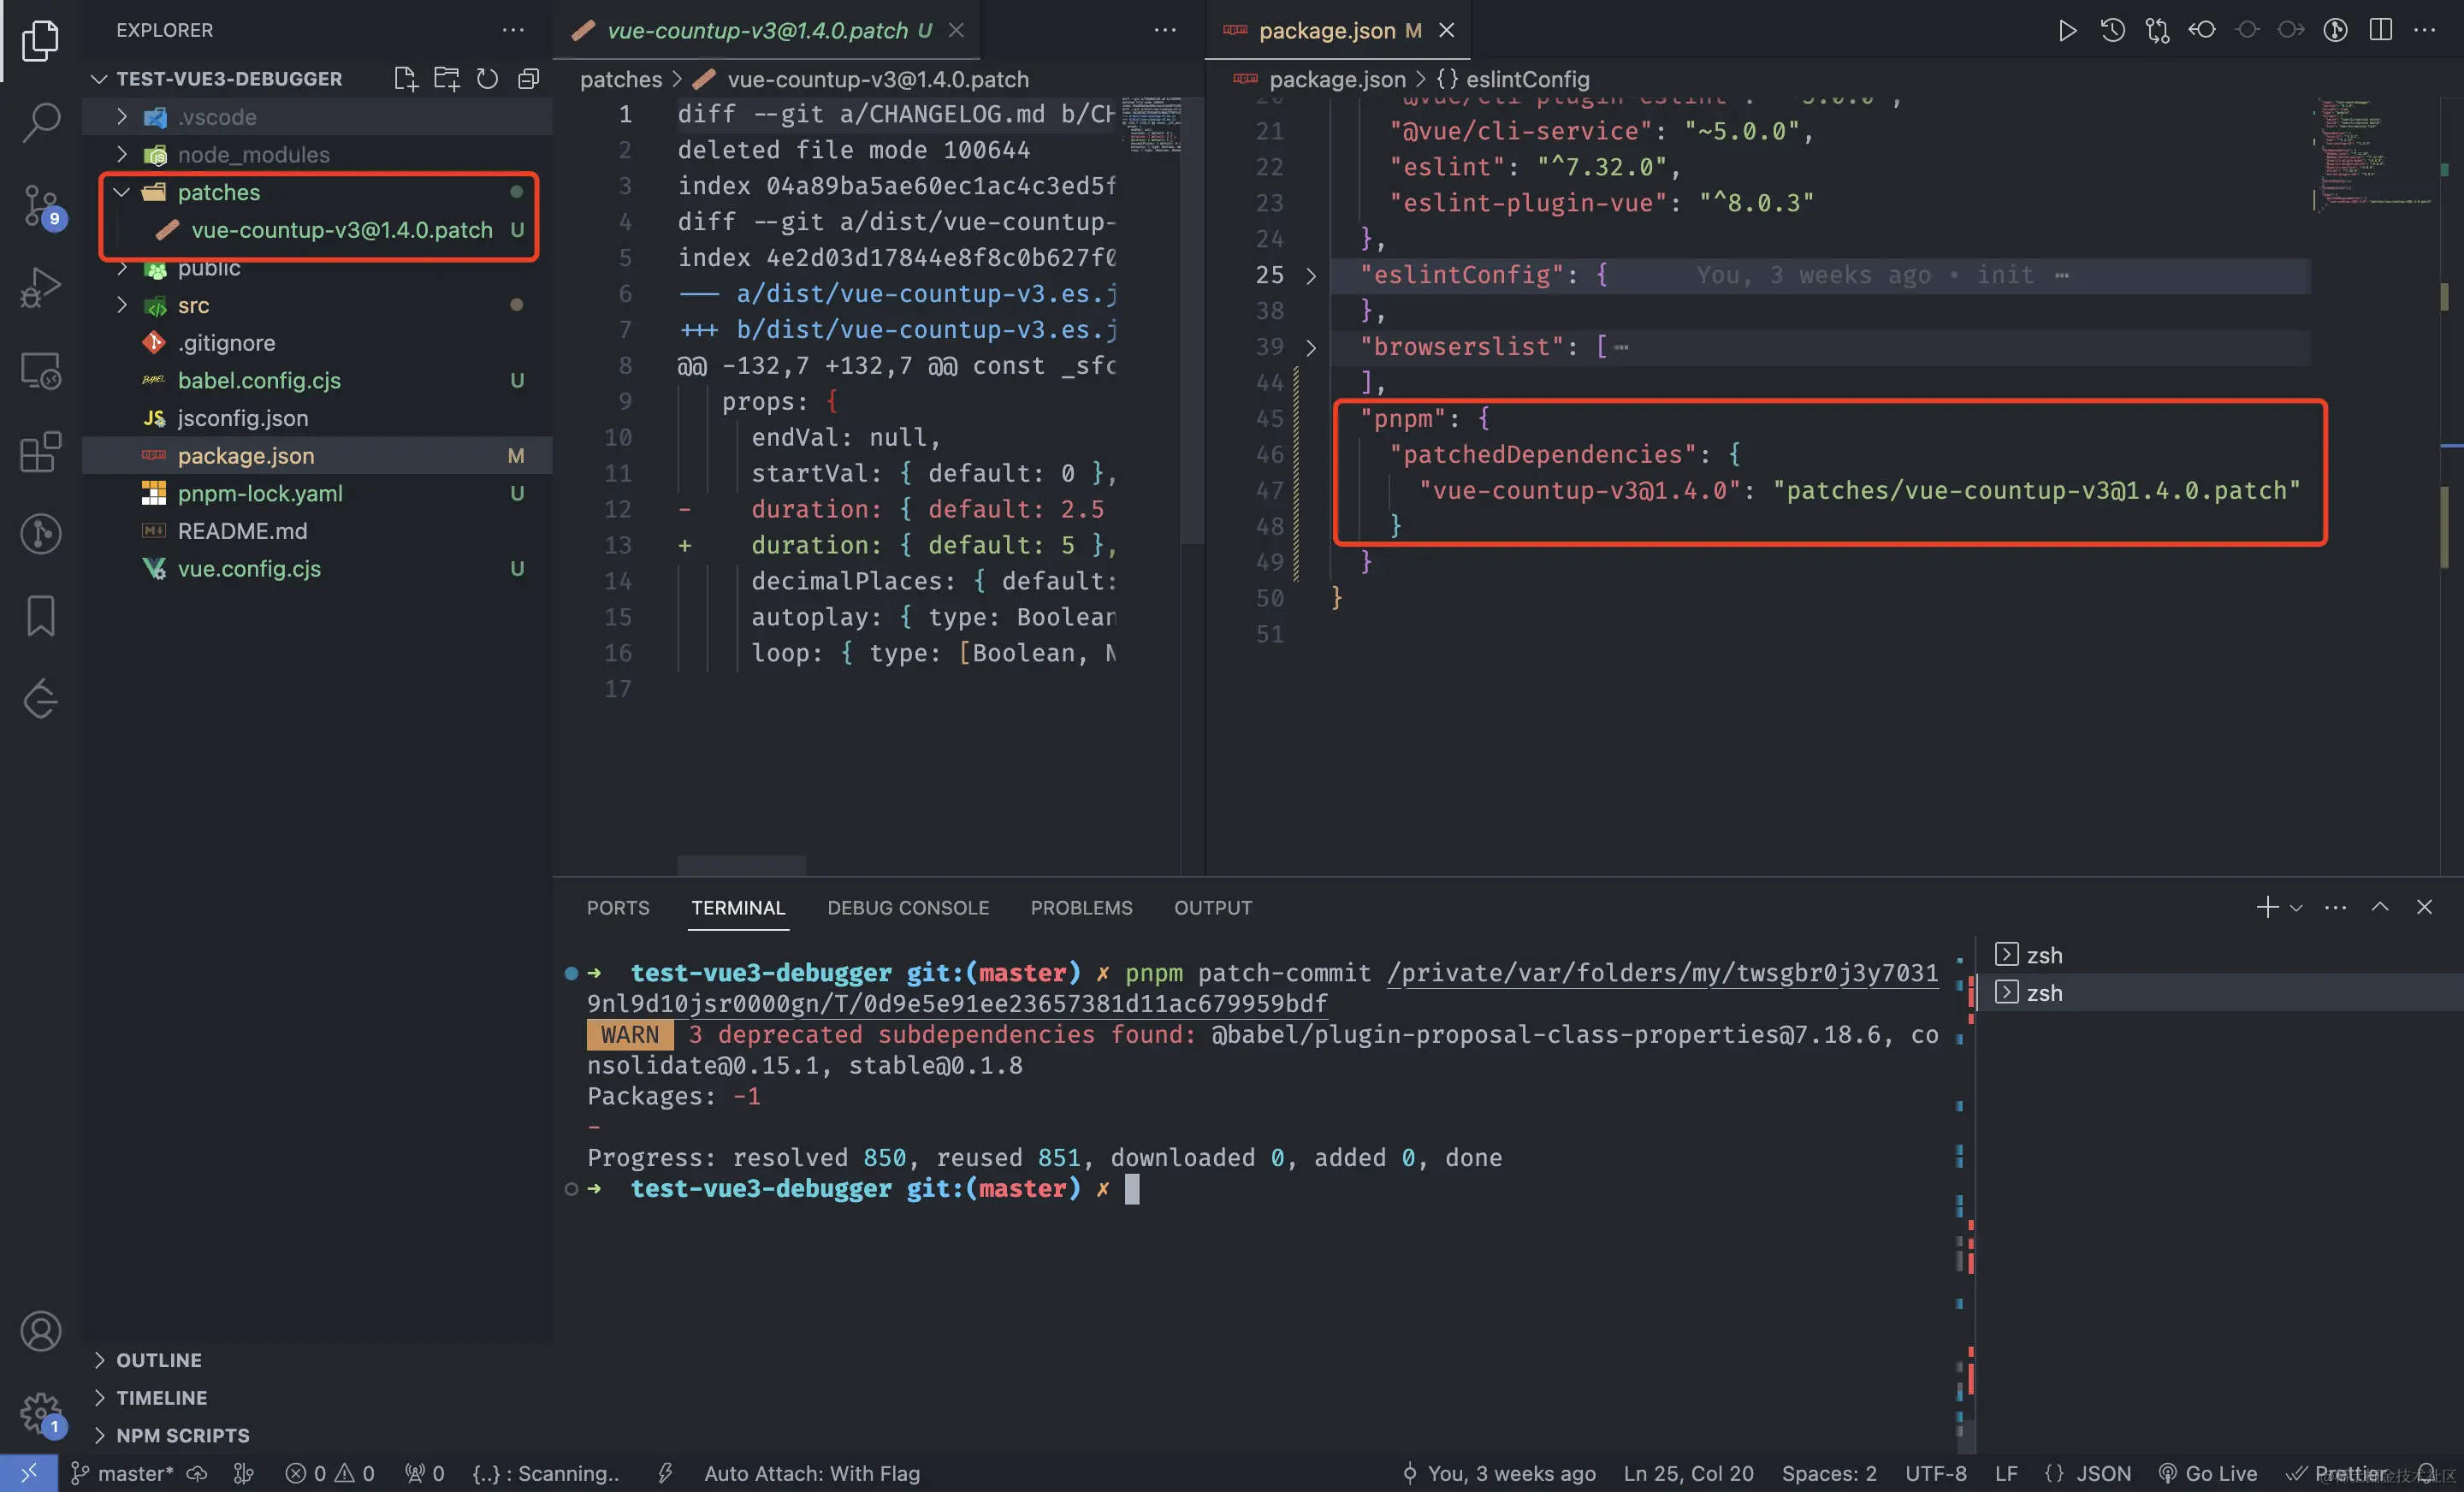
Task: Switch to the DEBUG CONSOLE panel tab
Action: point(908,907)
